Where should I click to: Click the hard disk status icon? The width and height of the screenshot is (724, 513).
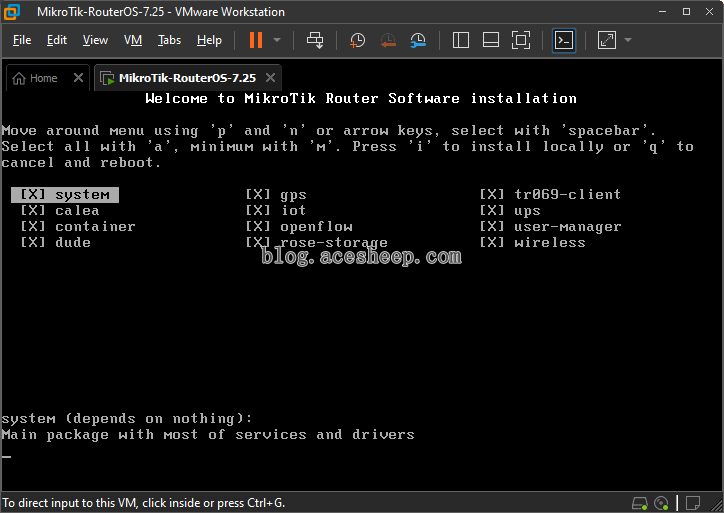click(x=640, y=503)
